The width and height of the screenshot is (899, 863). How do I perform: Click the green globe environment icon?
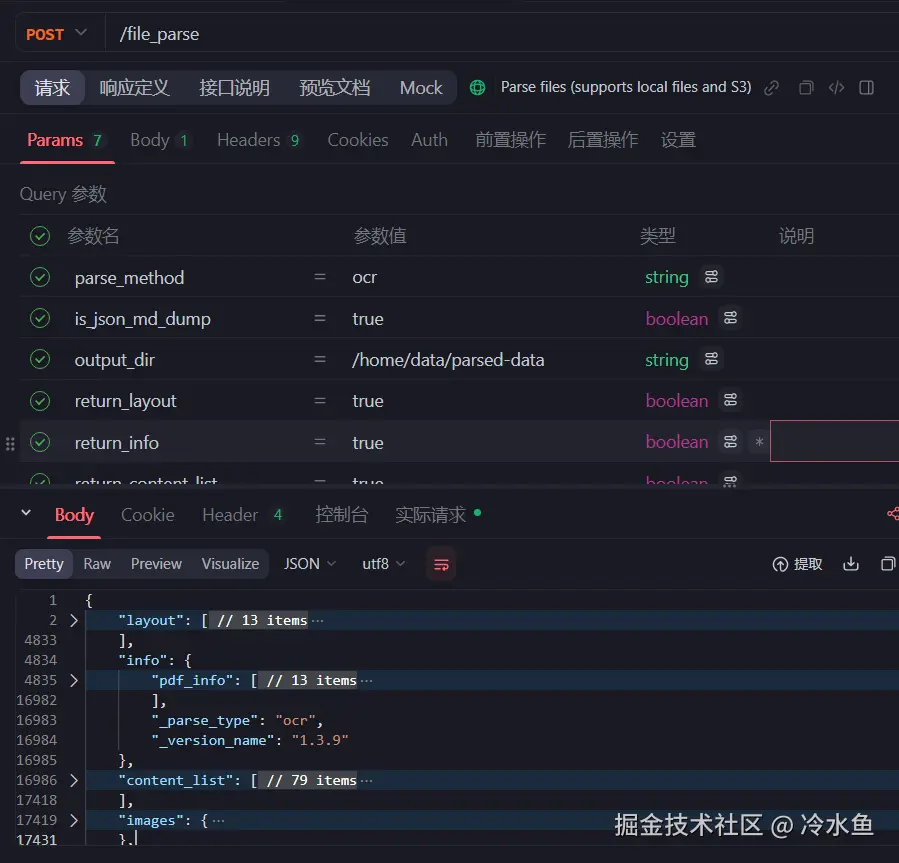[477, 88]
